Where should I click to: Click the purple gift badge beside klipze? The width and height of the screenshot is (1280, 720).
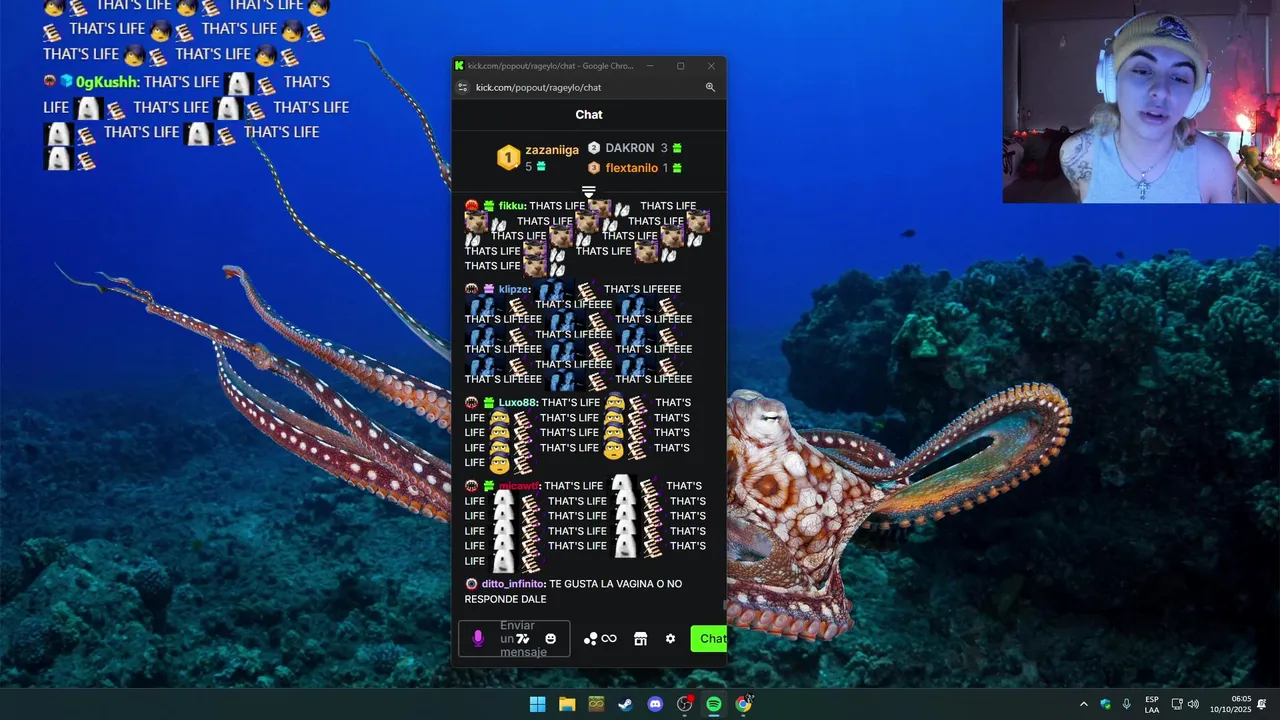tap(489, 289)
